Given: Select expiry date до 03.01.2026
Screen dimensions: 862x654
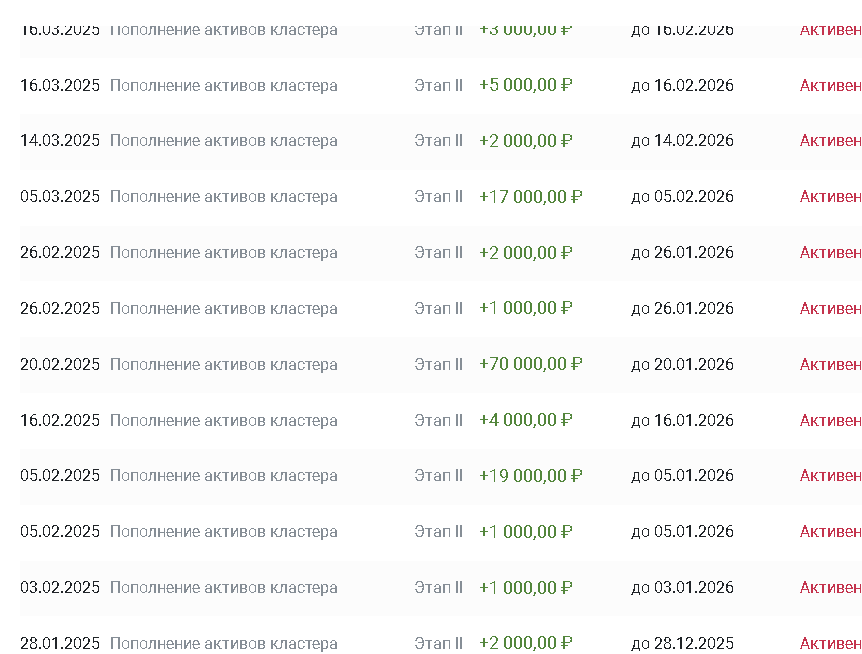Looking at the screenshot, I should pyautogui.click(x=682, y=588).
